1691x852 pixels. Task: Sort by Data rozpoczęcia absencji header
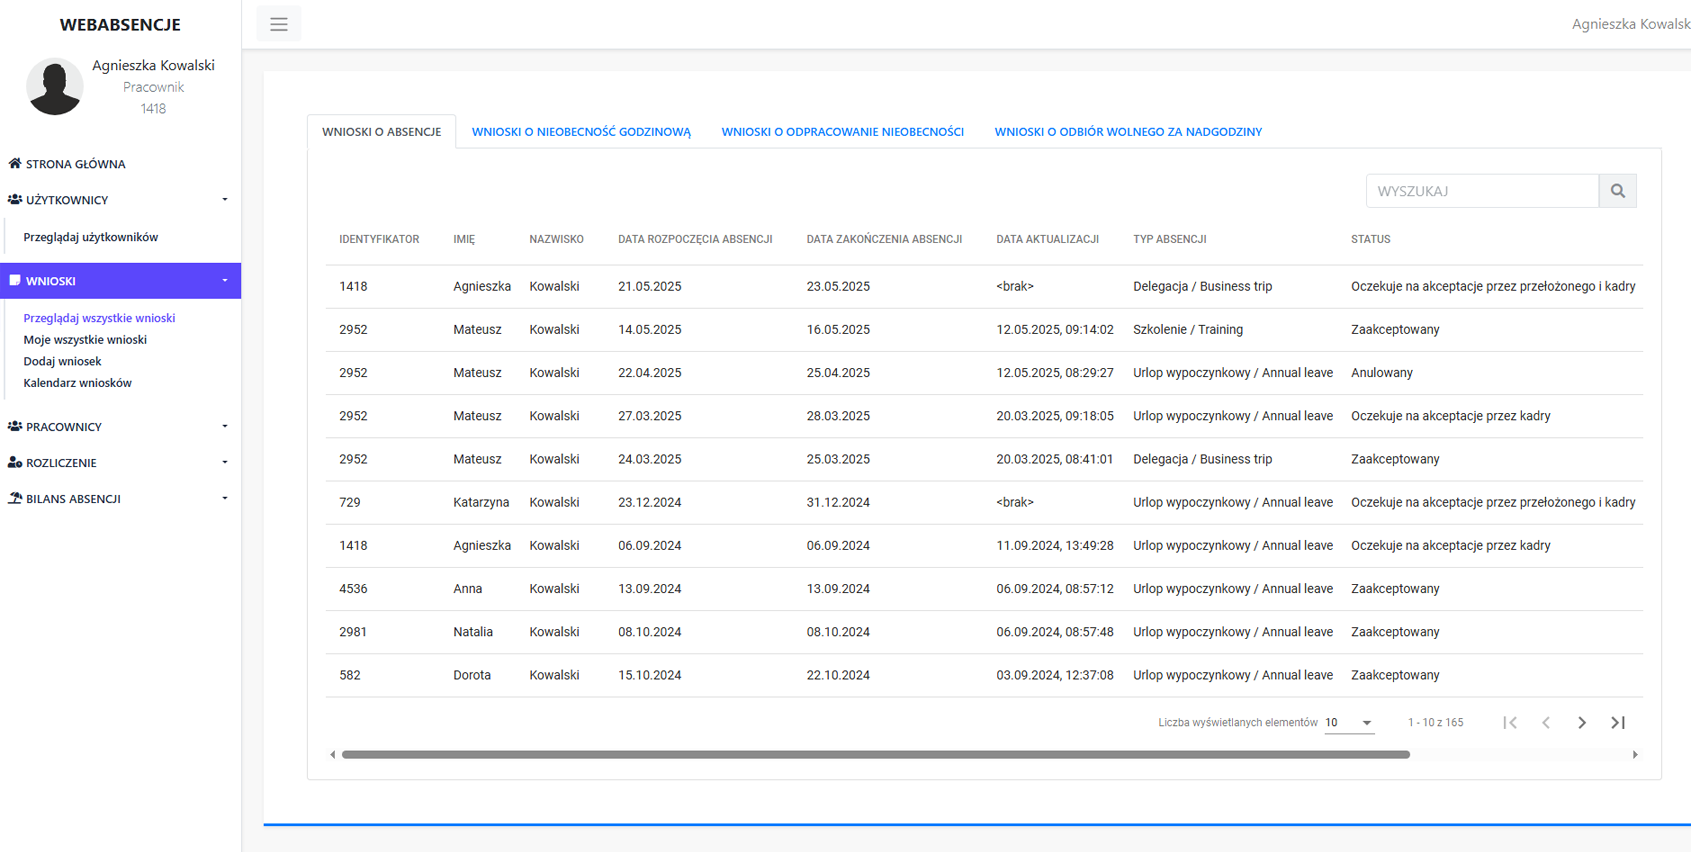[x=695, y=240]
